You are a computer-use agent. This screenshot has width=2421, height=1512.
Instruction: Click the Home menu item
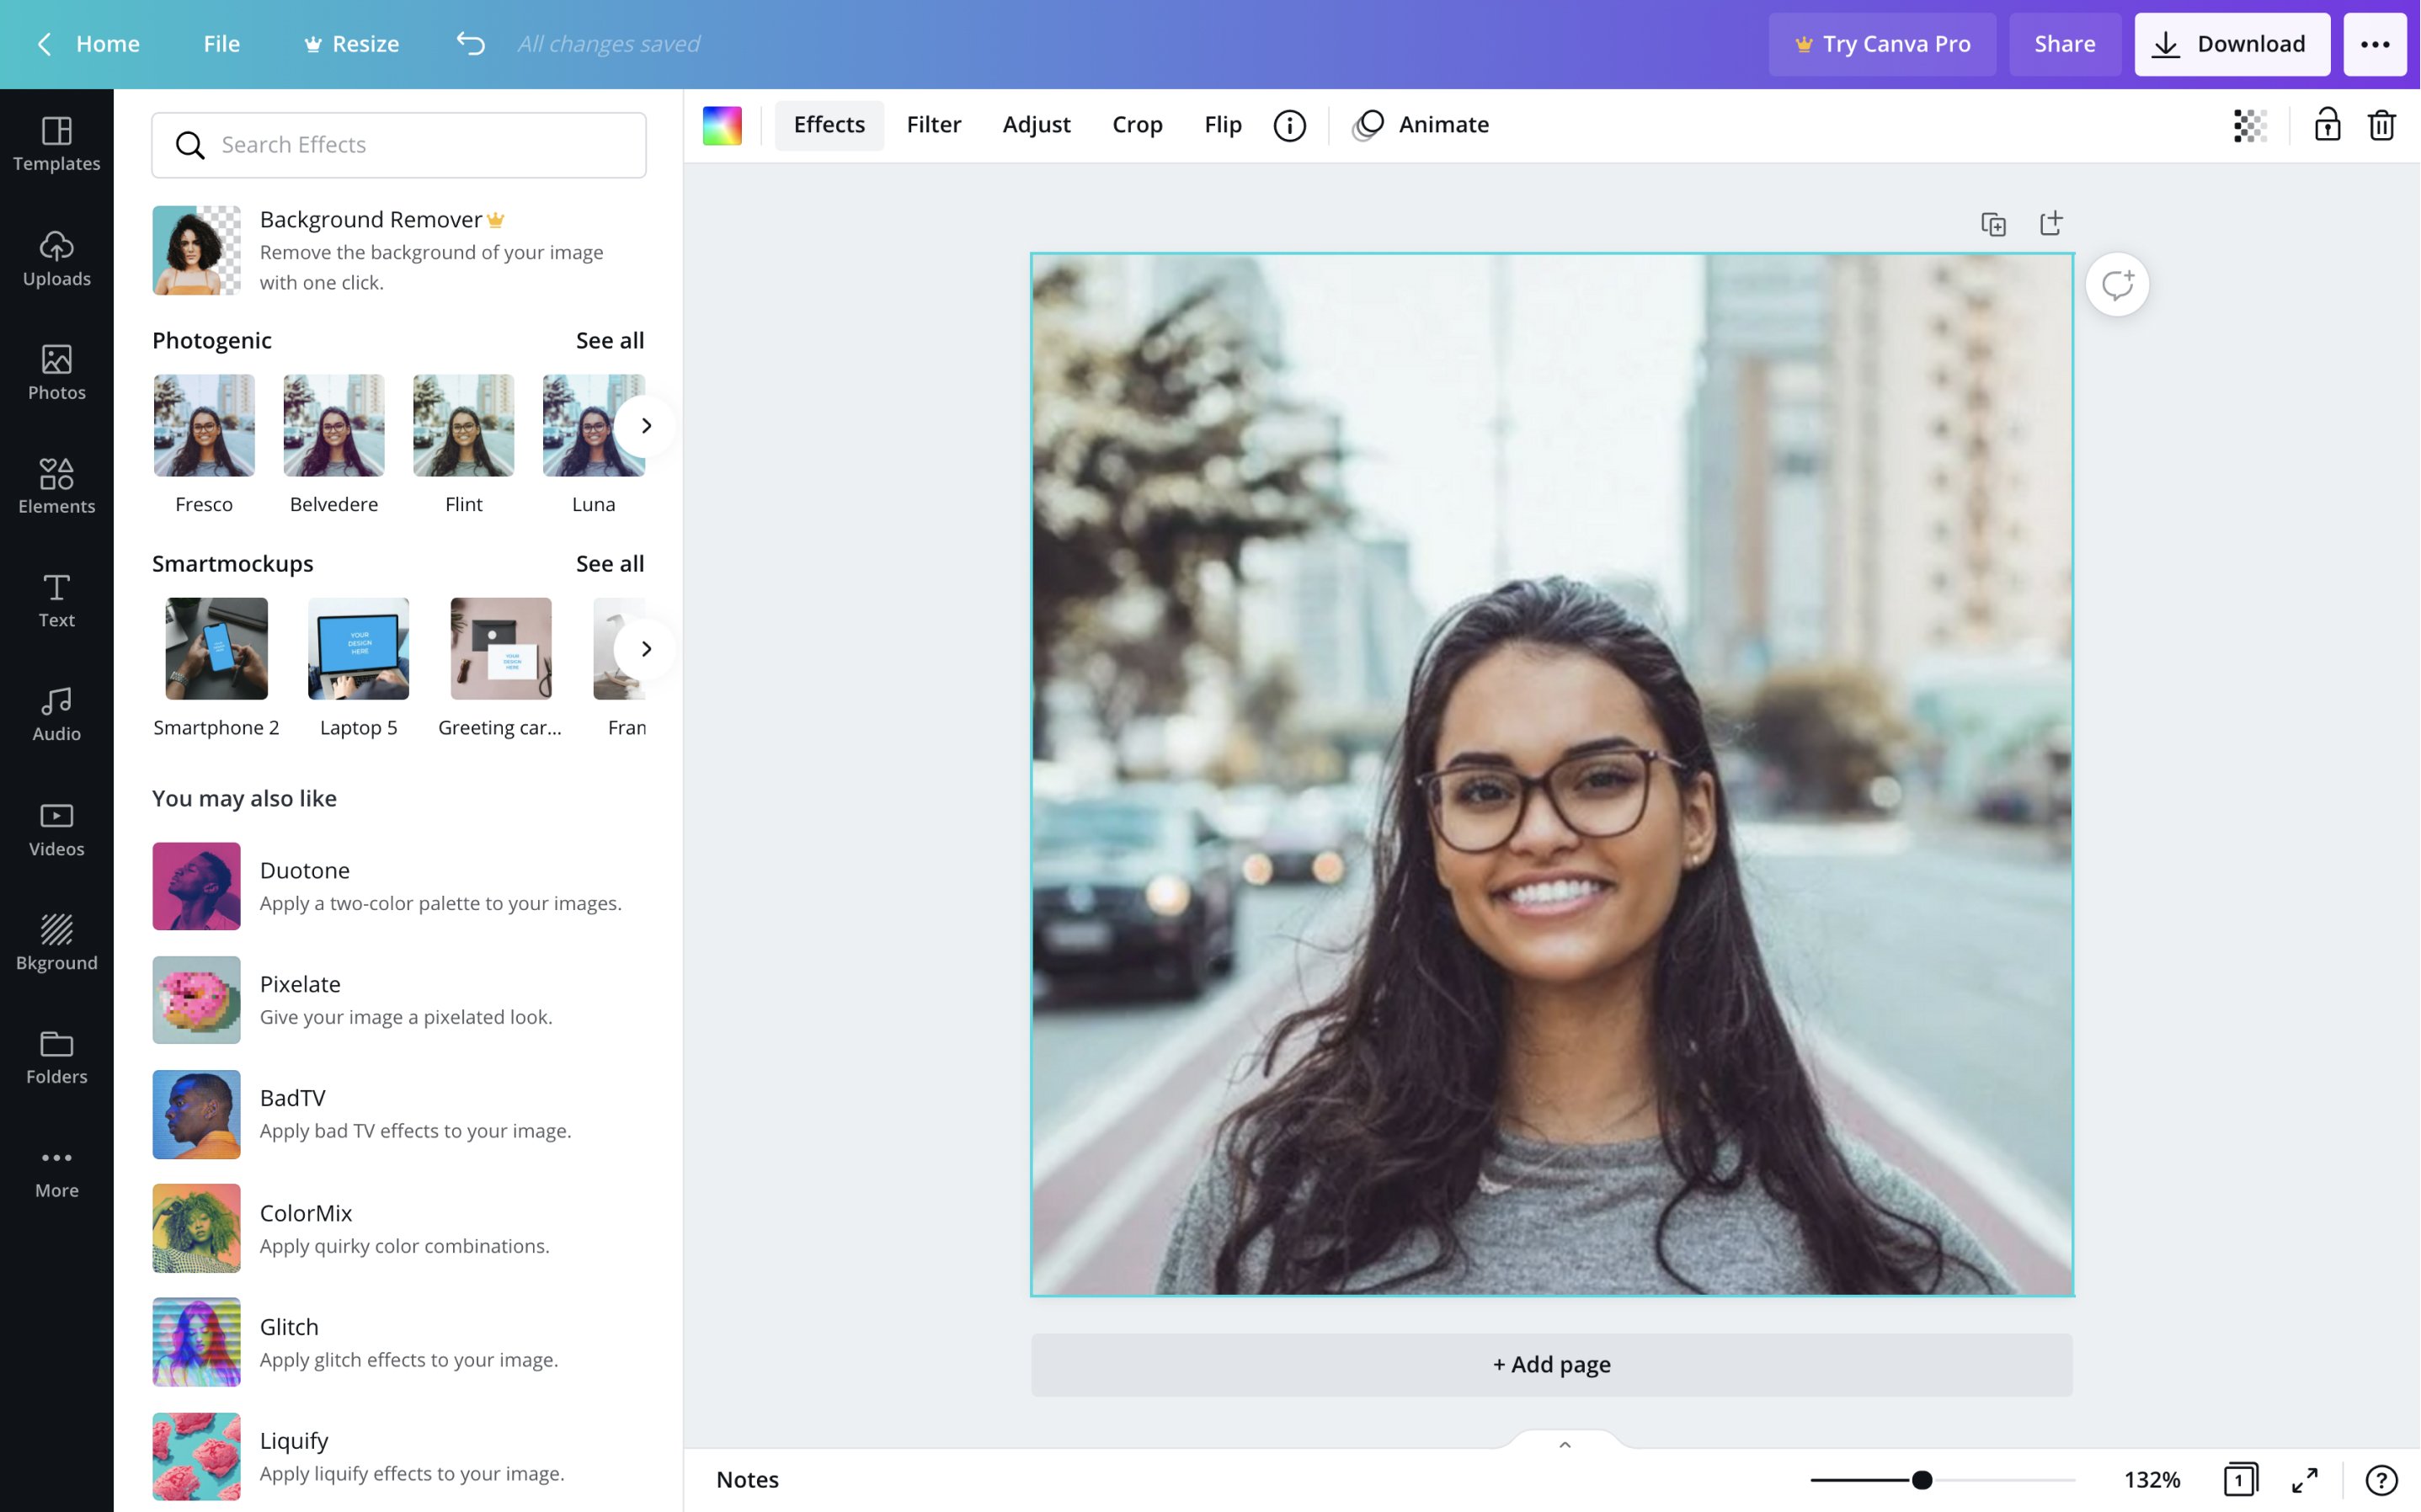pyautogui.click(x=106, y=44)
